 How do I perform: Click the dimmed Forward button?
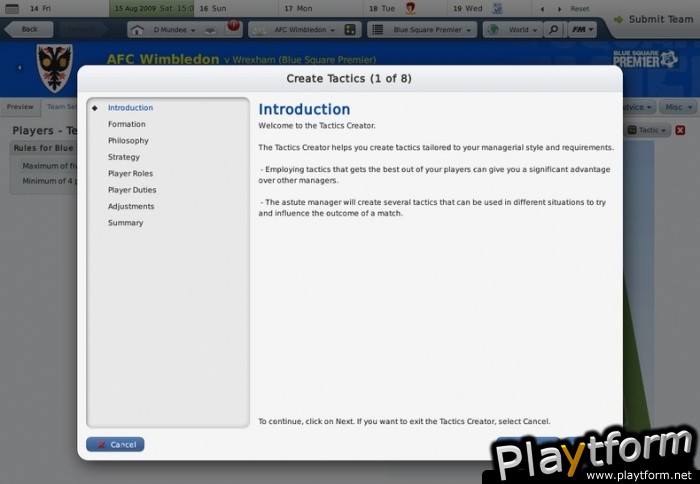click(81, 29)
